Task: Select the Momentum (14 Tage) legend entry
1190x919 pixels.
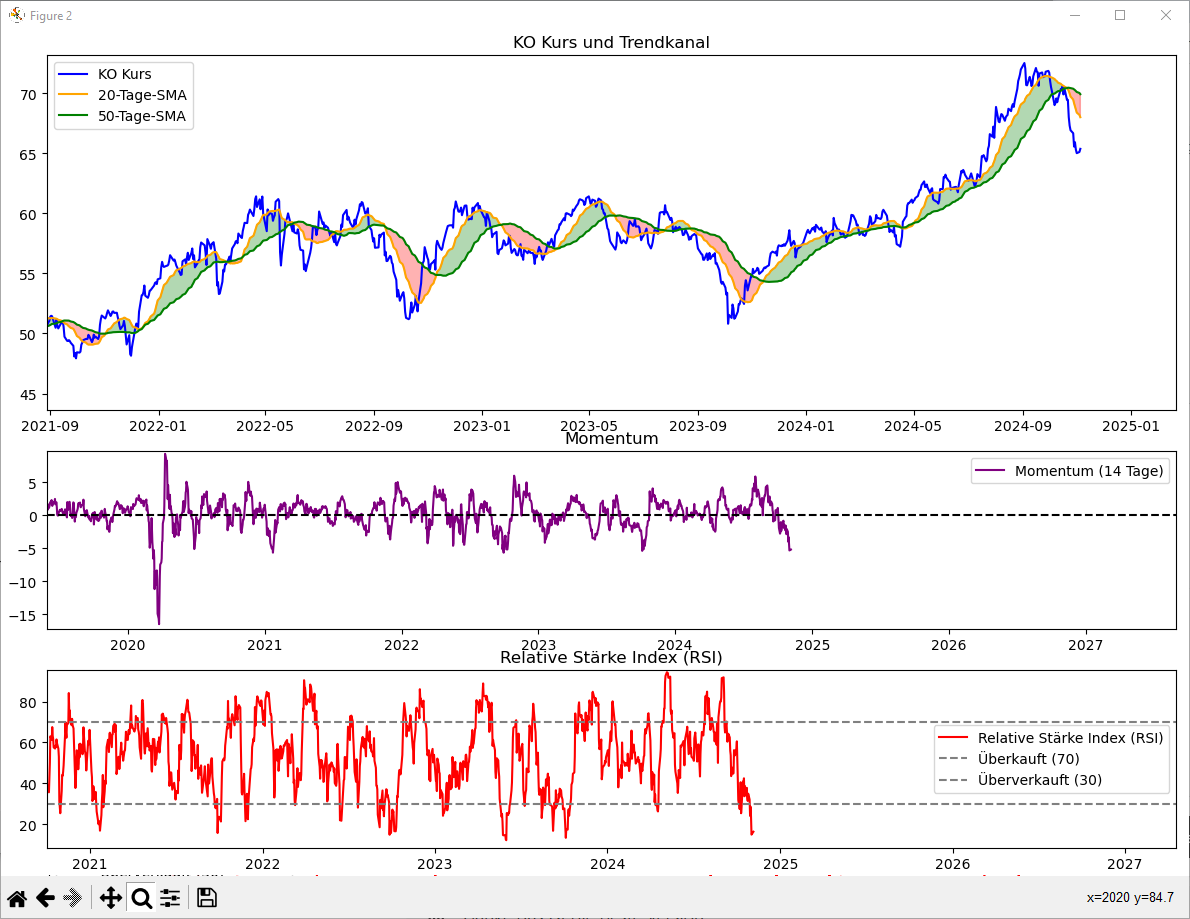Action: [x=1070, y=471]
